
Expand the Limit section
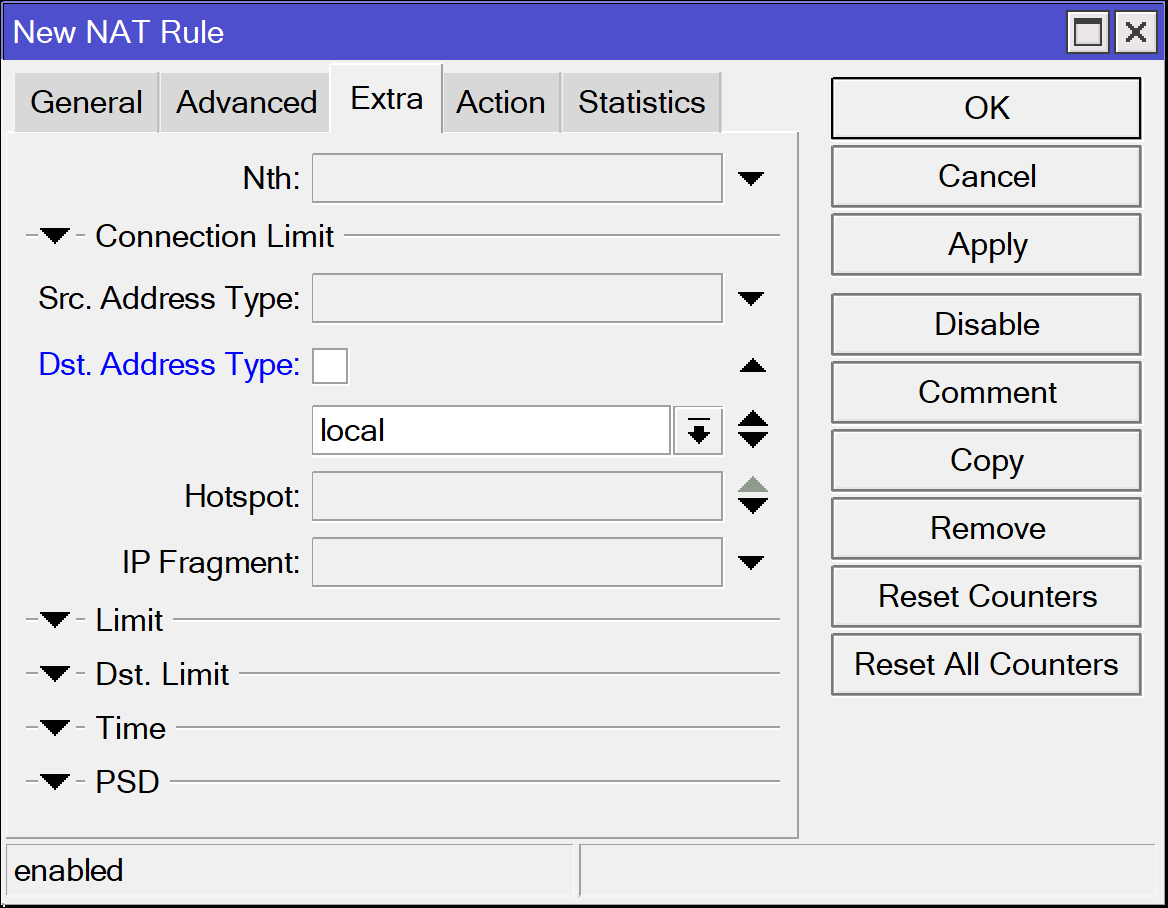point(55,621)
